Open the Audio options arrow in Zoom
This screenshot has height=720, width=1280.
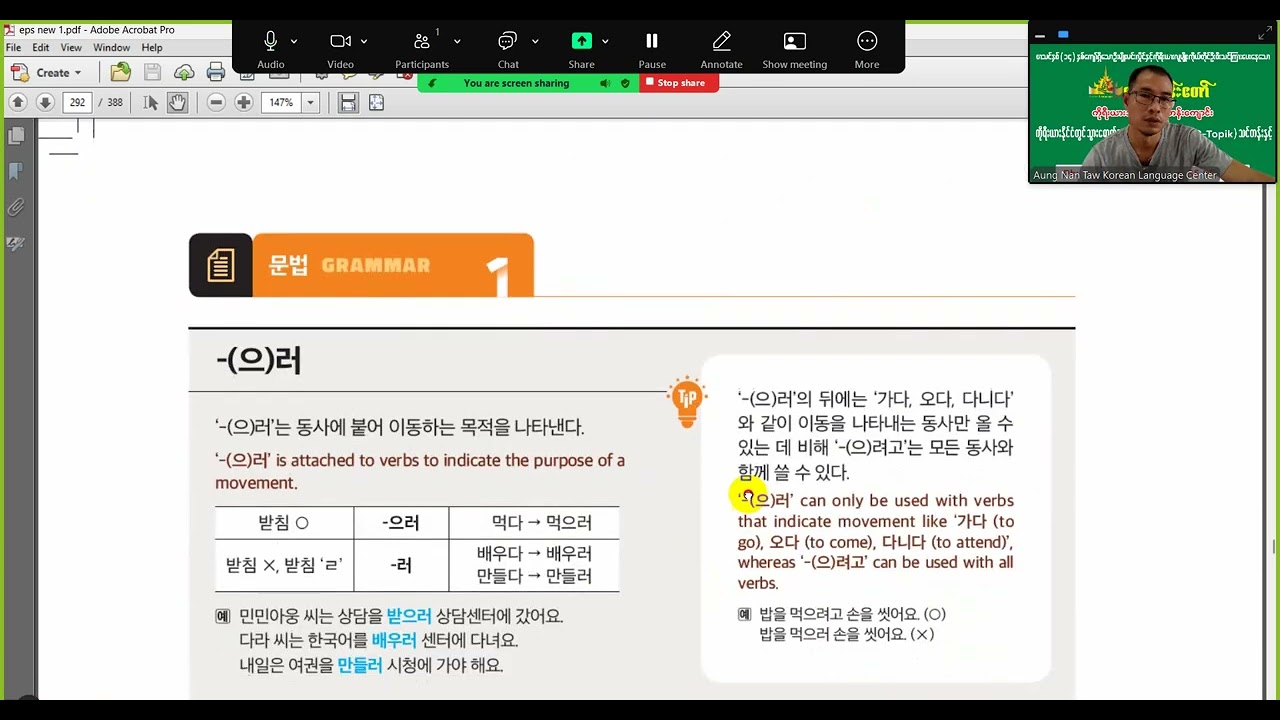(x=294, y=41)
